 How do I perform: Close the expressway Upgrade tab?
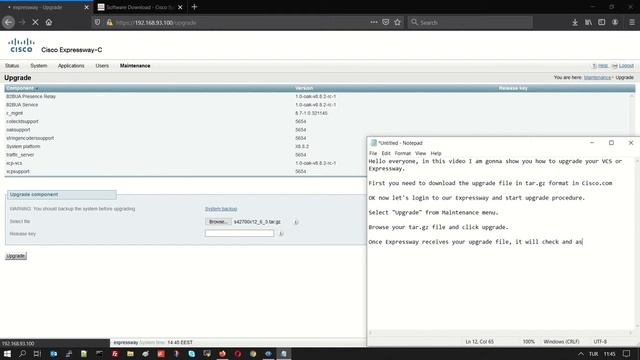pos(86,7)
